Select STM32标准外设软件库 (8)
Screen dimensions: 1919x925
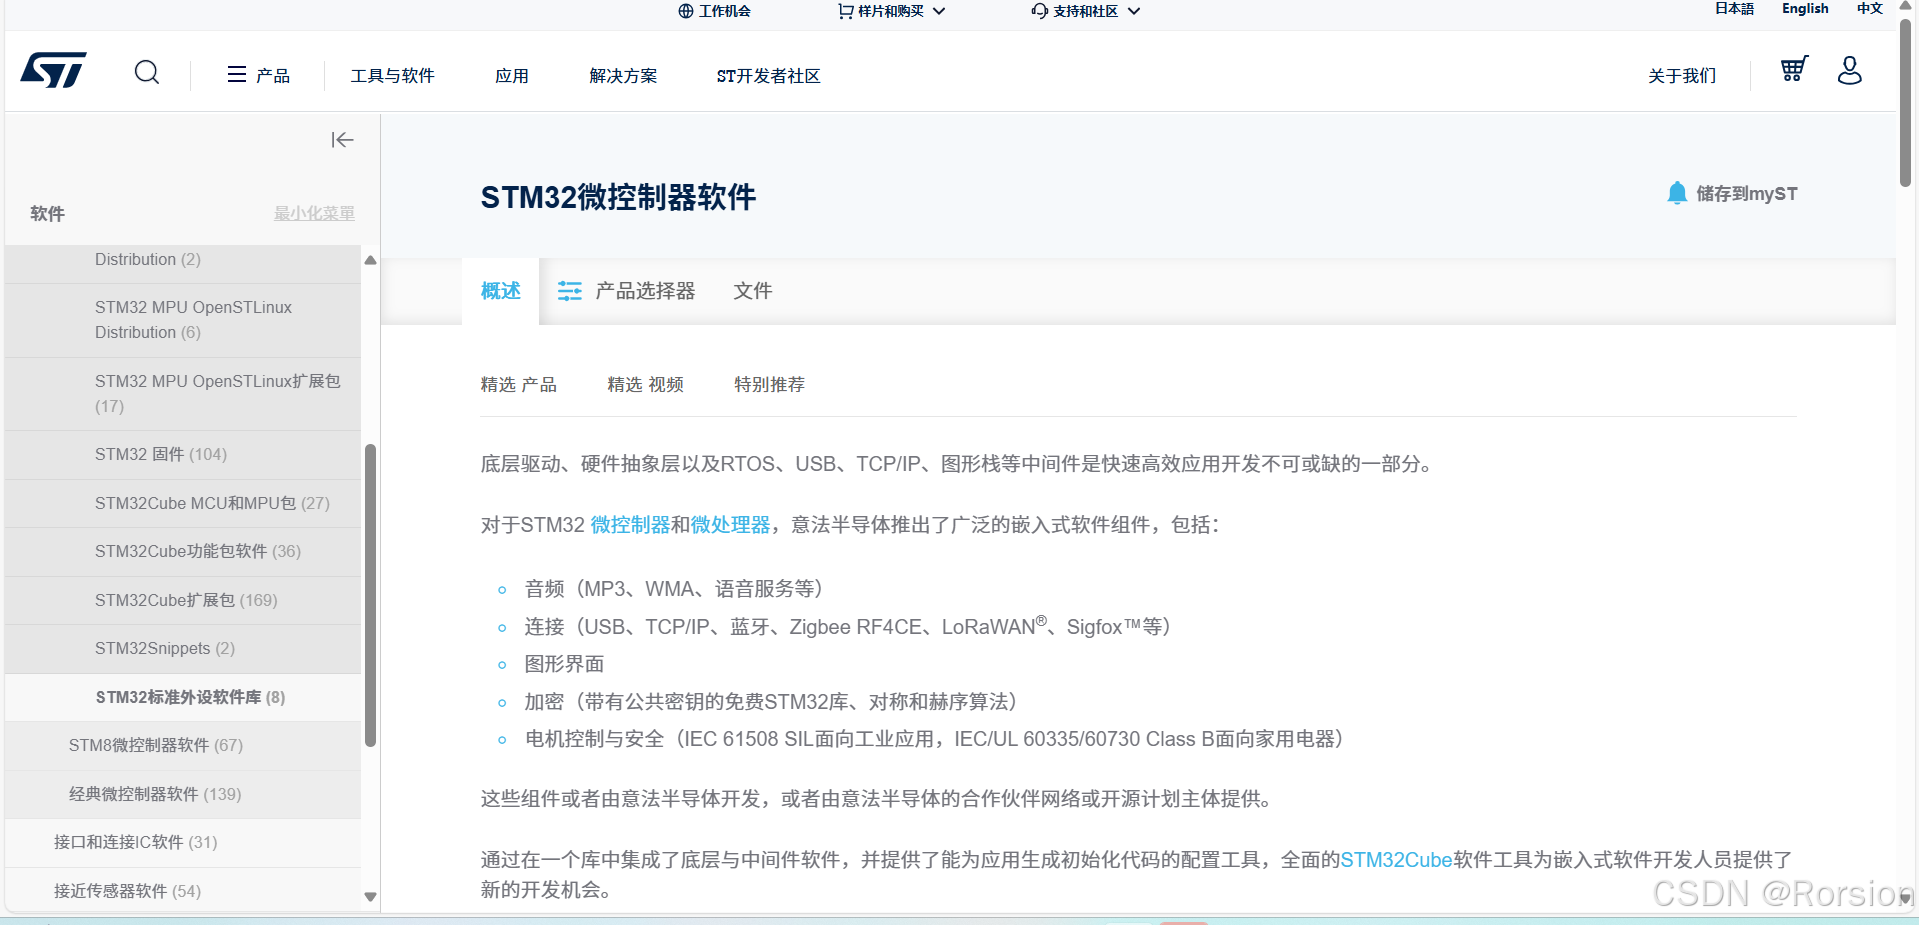(x=183, y=698)
